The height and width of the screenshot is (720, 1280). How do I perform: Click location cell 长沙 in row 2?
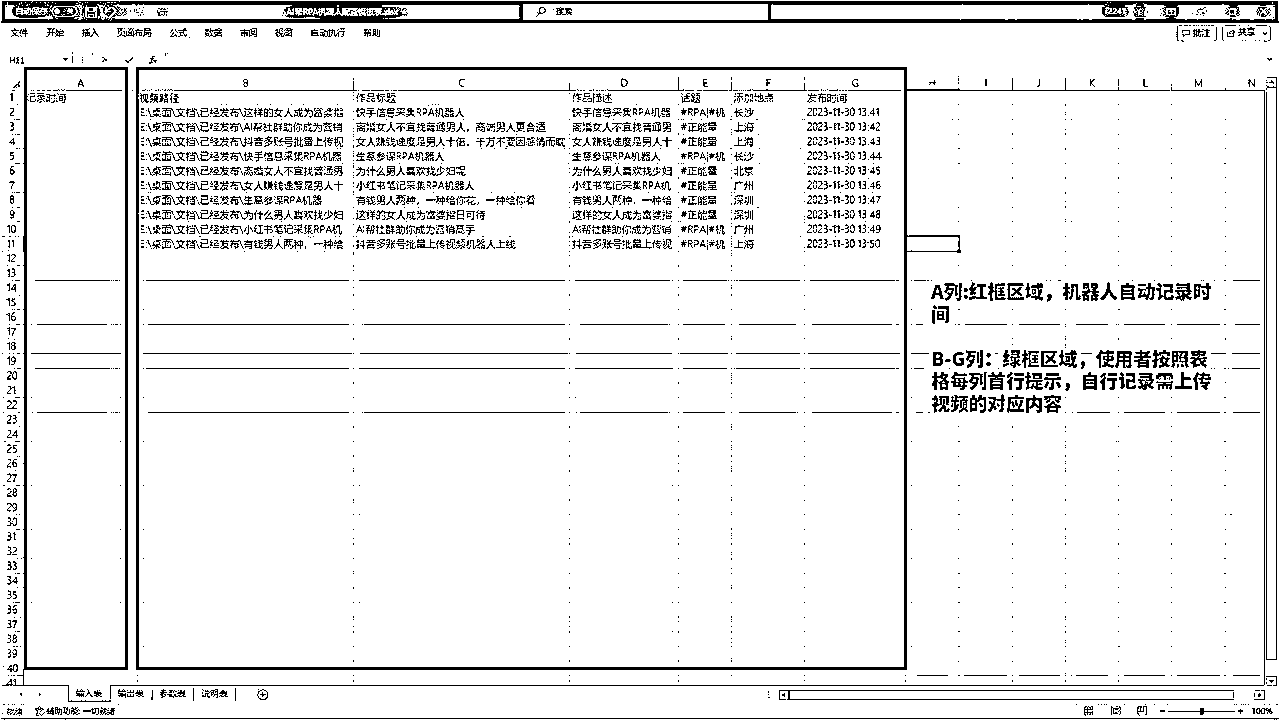[767, 113]
